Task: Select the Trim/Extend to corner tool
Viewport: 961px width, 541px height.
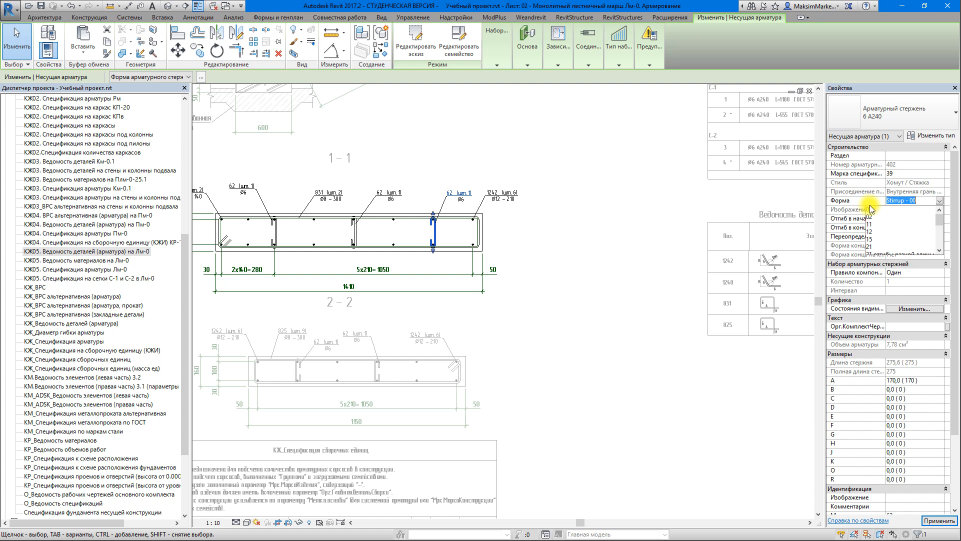Action: [236, 51]
